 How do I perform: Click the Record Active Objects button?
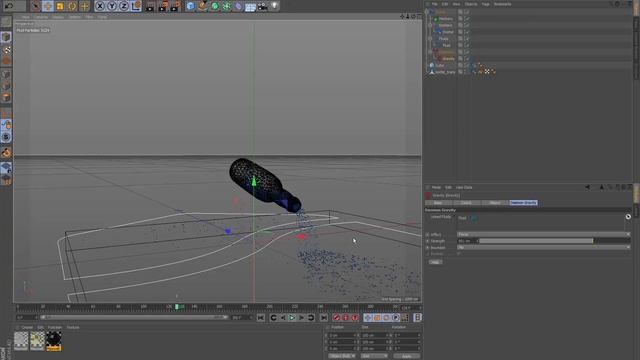337,318
